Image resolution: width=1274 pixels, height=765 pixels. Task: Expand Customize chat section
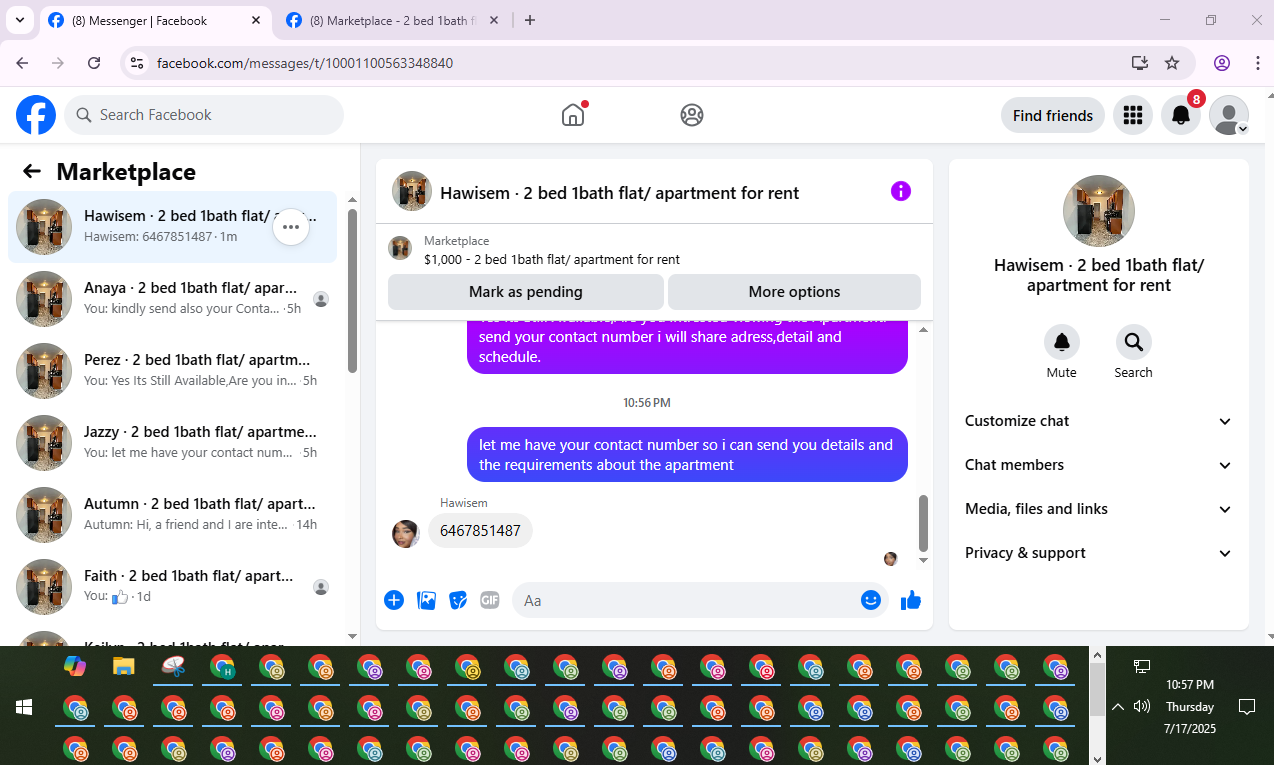1099,421
